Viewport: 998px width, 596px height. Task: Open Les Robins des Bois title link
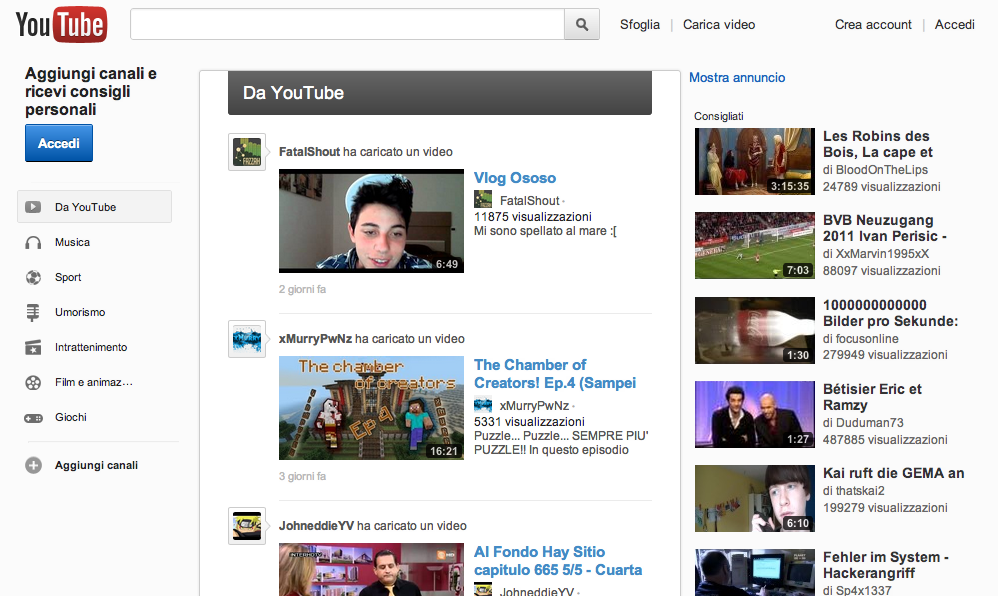[x=877, y=144]
